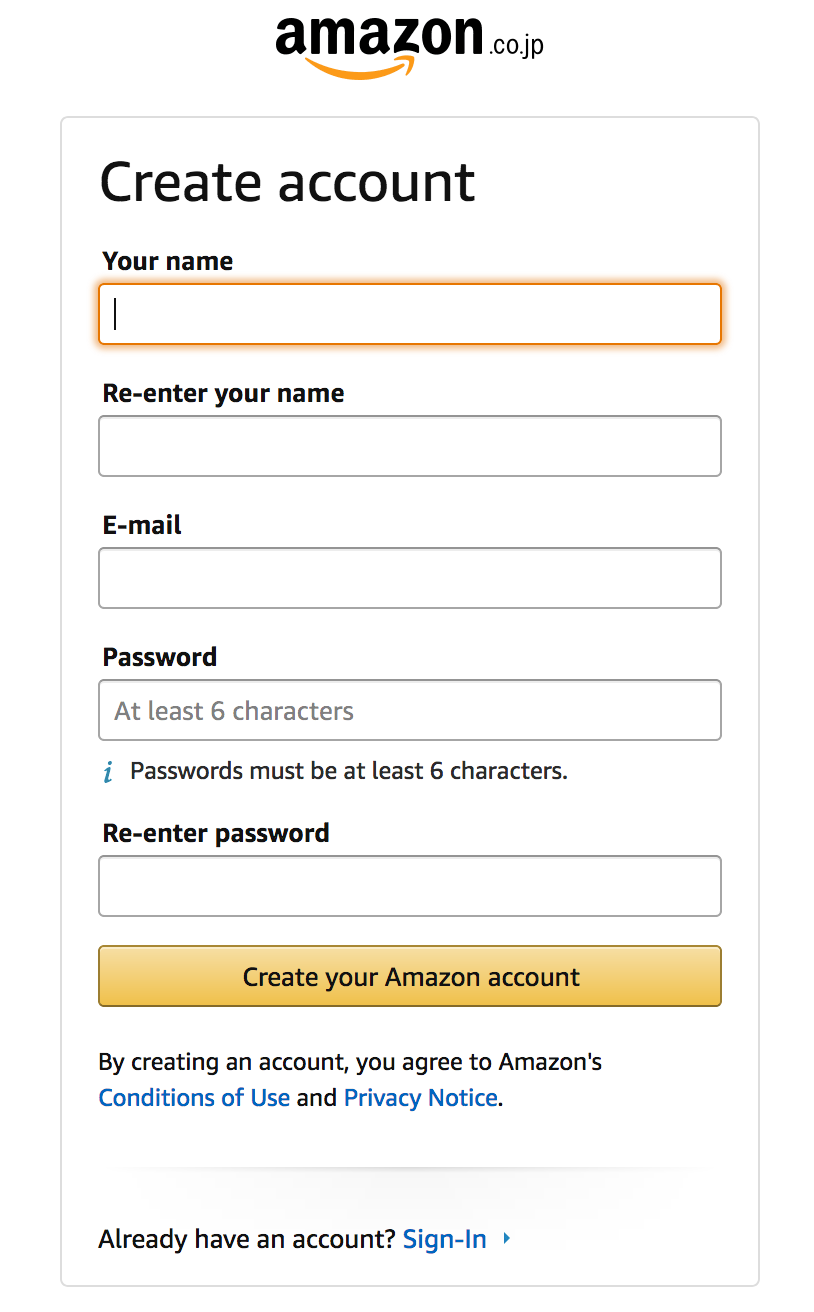Open the Conditions of Use link
Screen dimensions: 814x1312
coord(194,1097)
